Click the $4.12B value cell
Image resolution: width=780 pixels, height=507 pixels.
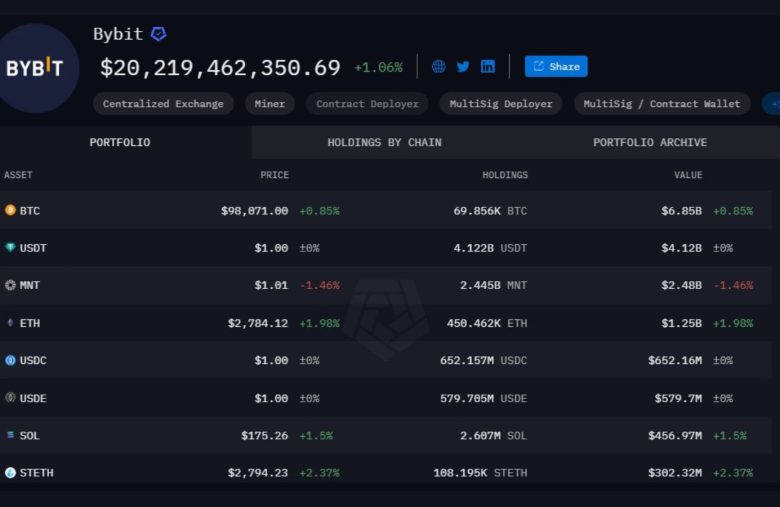pos(682,248)
